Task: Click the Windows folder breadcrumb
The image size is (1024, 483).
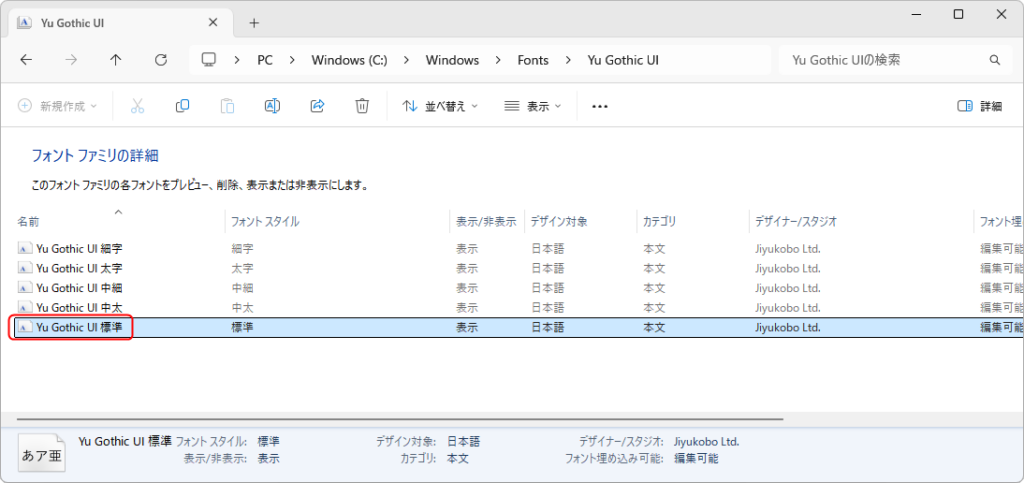Action: (x=452, y=60)
